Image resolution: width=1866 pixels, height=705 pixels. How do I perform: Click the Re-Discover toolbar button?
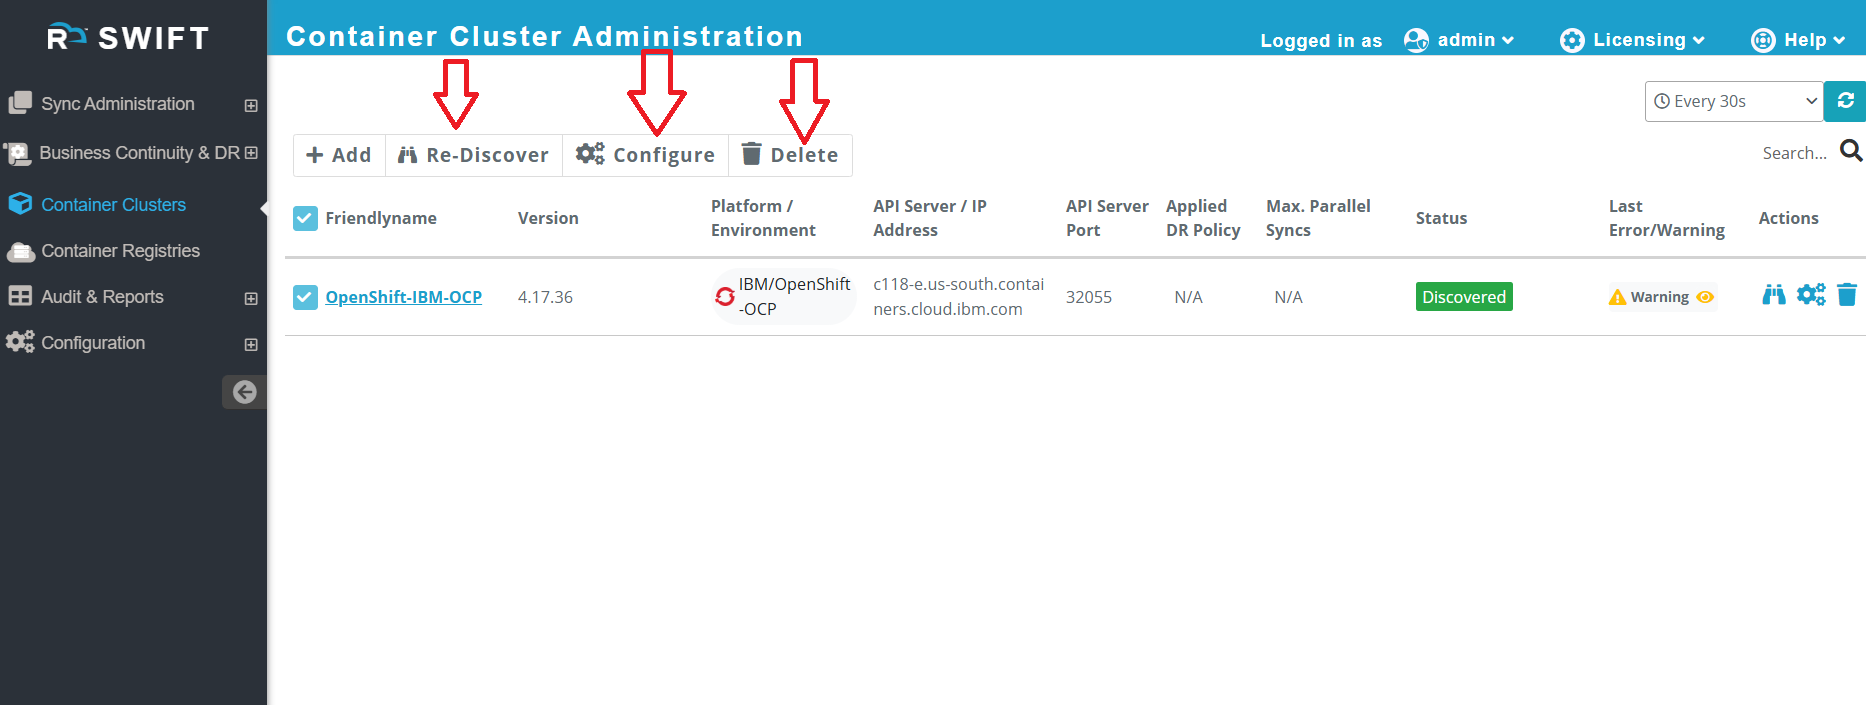click(x=474, y=155)
